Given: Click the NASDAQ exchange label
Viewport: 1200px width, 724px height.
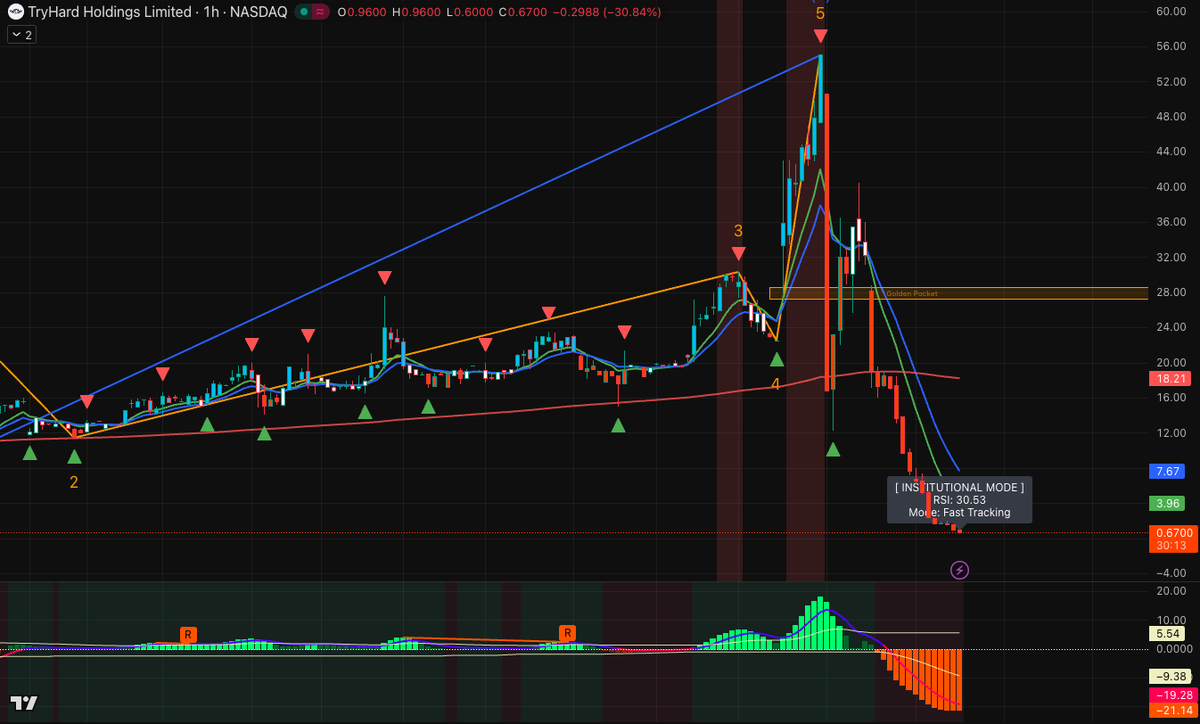Looking at the screenshot, I should pos(260,12).
